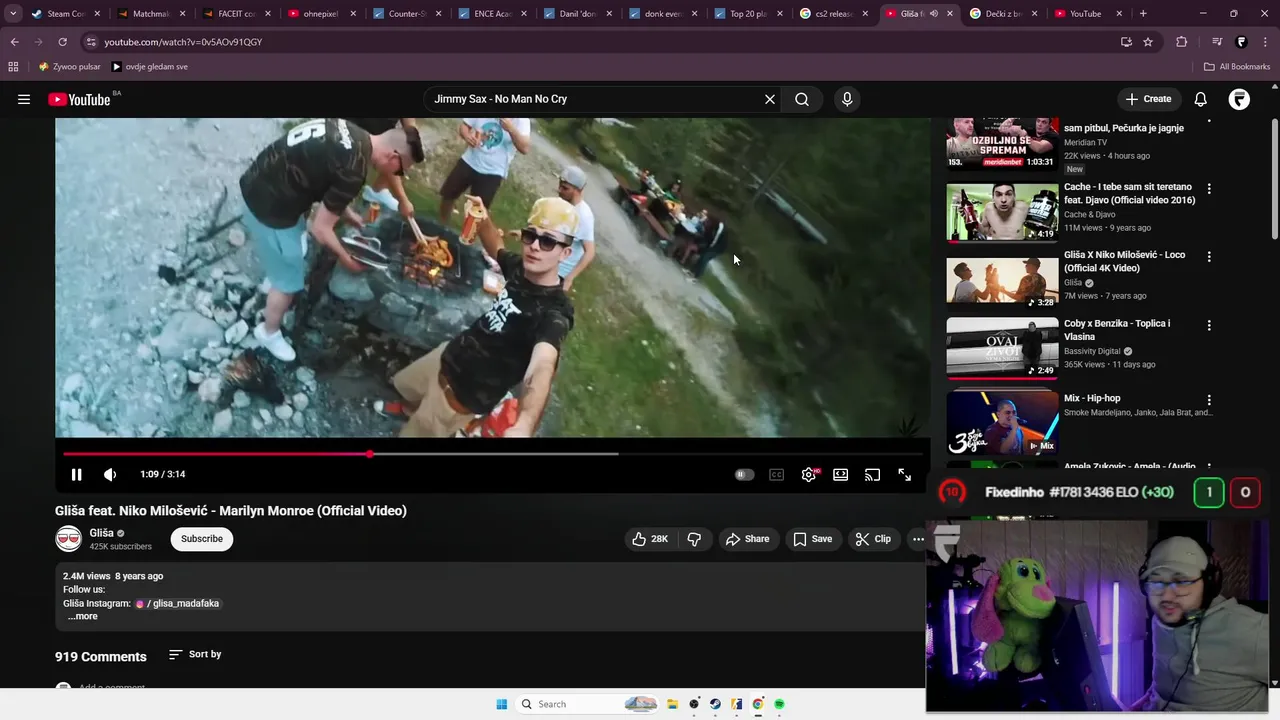Screen dimensions: 1280x720
Task: Open YouTube notifications bell
Action: (1201, 99)
